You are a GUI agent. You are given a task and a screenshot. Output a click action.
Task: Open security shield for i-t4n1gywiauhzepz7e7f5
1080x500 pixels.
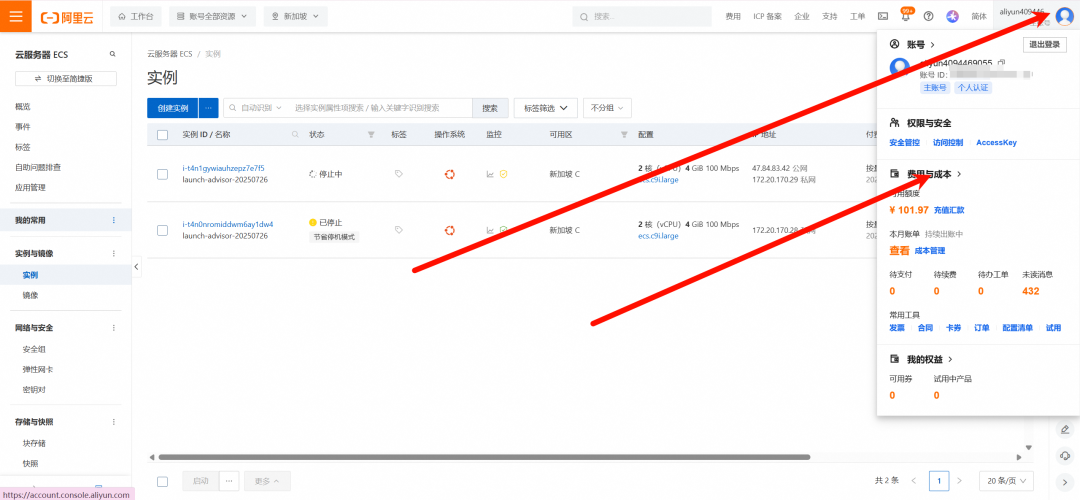pos(503,174)
